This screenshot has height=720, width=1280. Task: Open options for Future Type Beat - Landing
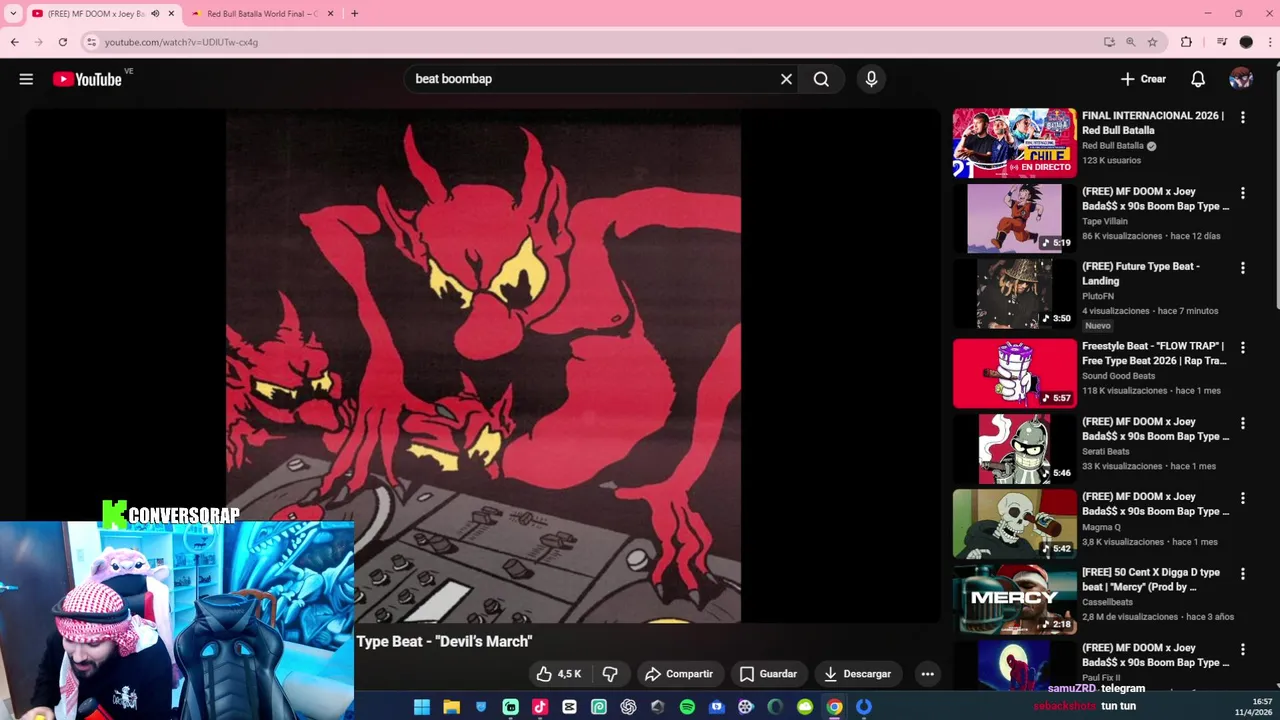click(1243, 268)
